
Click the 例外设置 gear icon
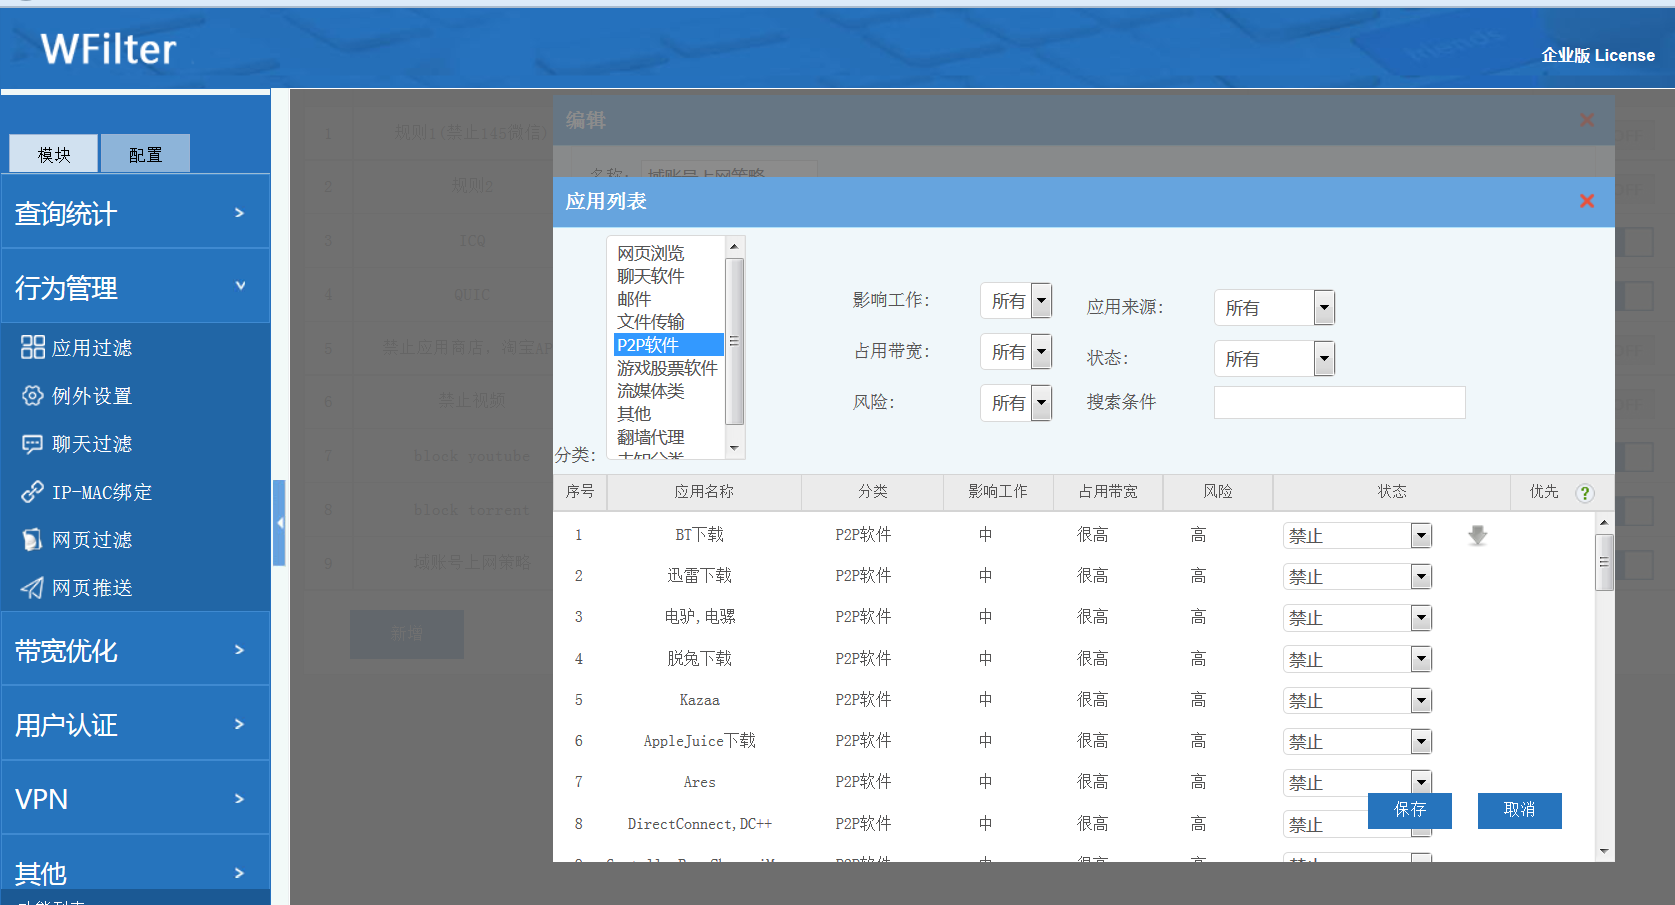[33, 396]
